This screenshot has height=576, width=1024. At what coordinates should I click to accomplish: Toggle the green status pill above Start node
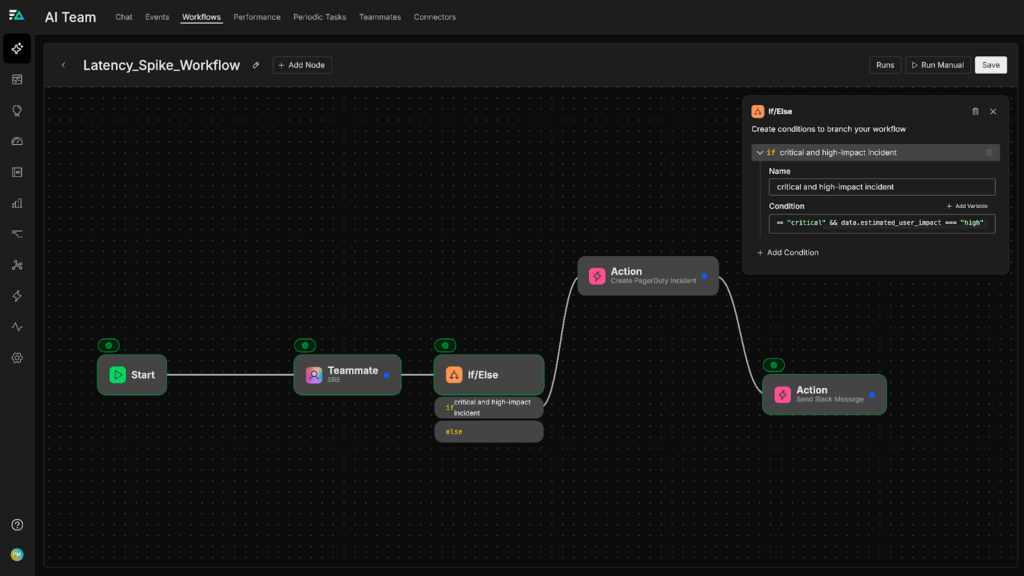coord(109,345)
